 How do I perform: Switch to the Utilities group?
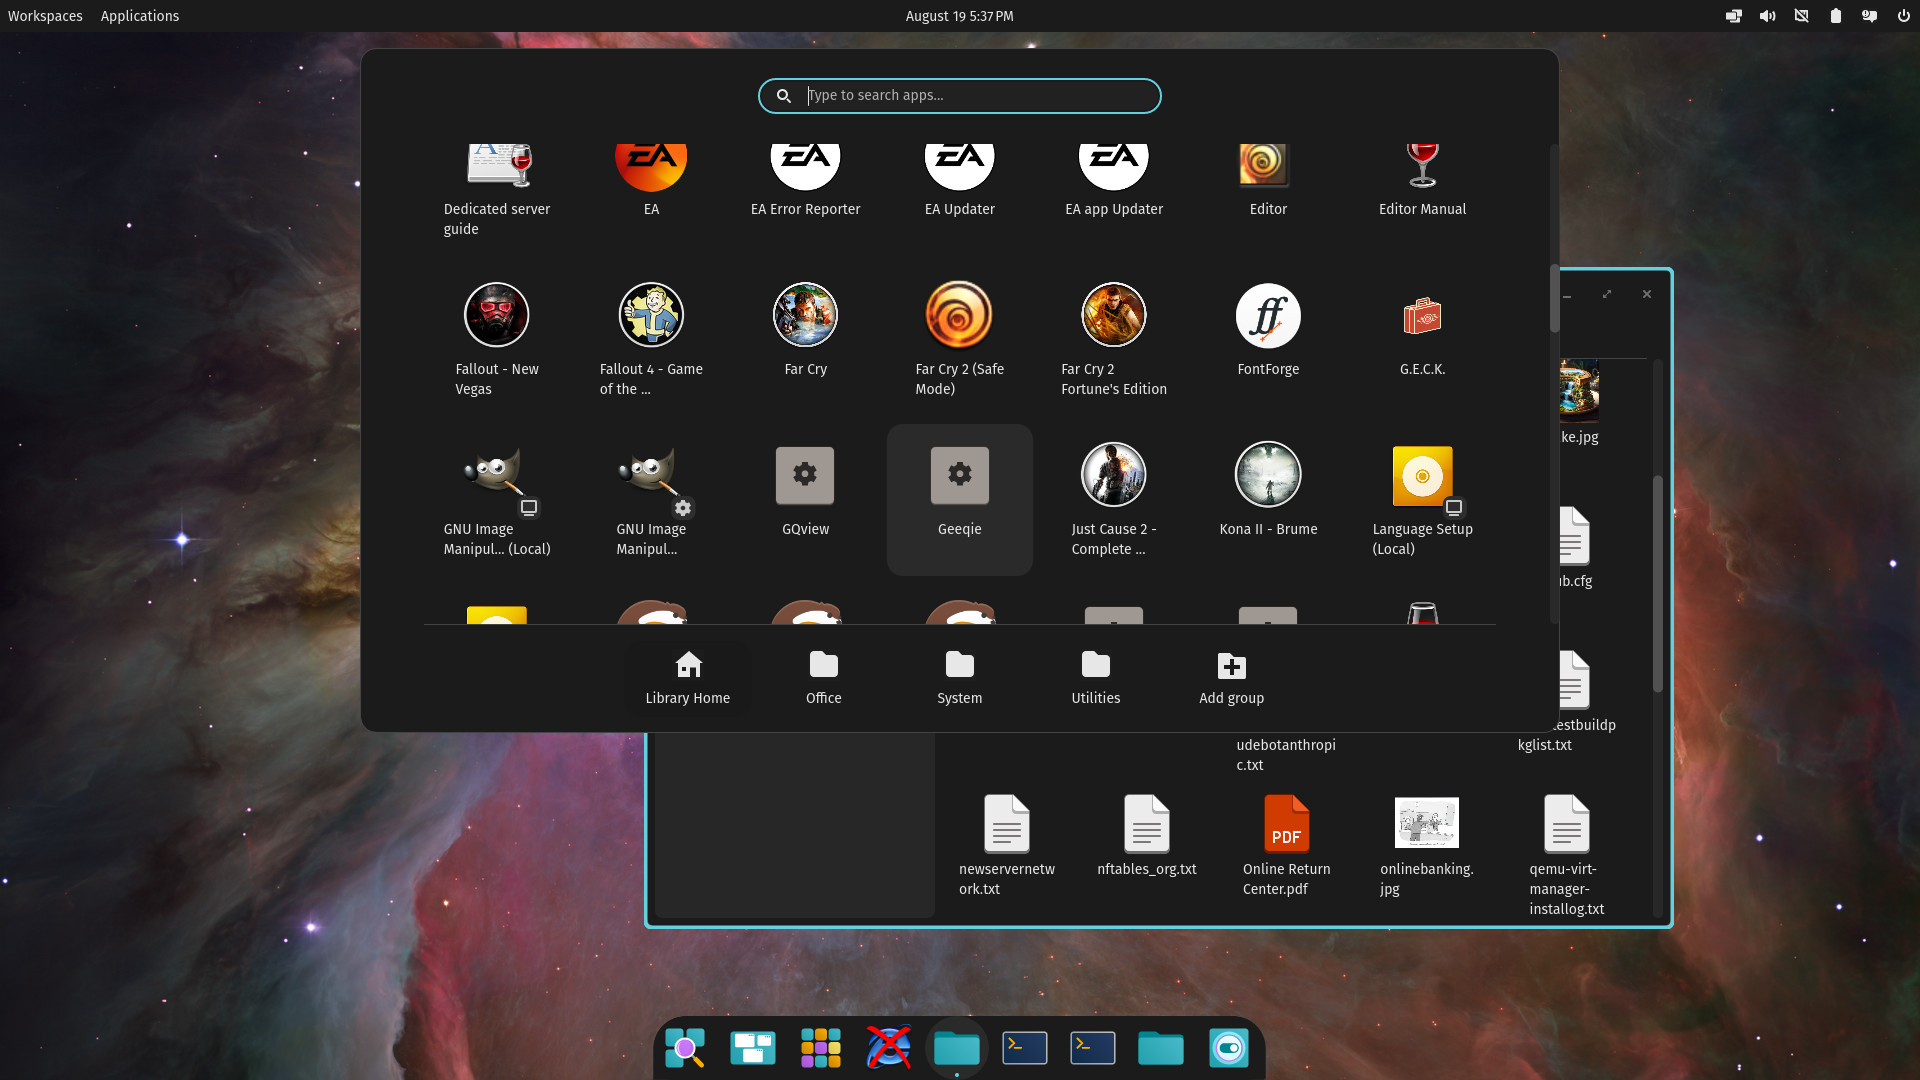click(x=1096, y=679)
